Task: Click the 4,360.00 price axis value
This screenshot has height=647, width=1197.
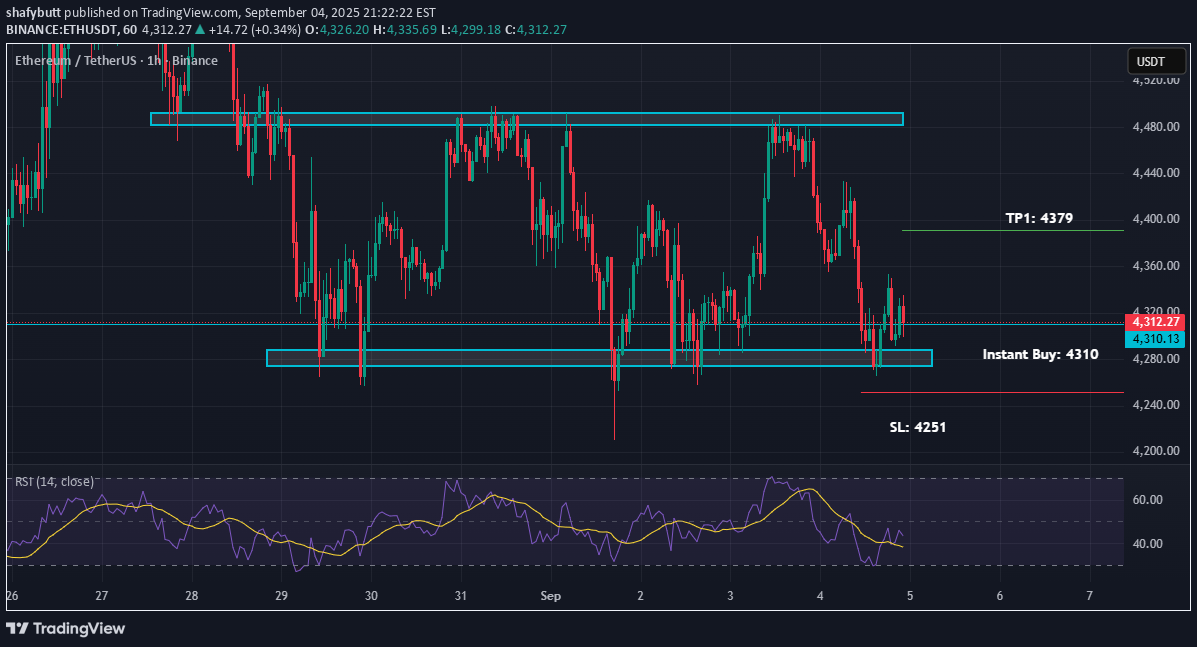Action: point(1156,266)
